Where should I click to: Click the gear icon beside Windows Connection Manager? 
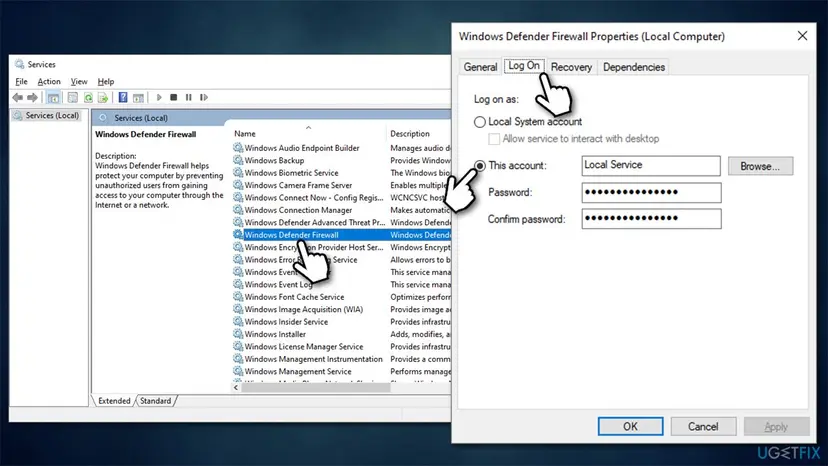click(x=238, y=210)
